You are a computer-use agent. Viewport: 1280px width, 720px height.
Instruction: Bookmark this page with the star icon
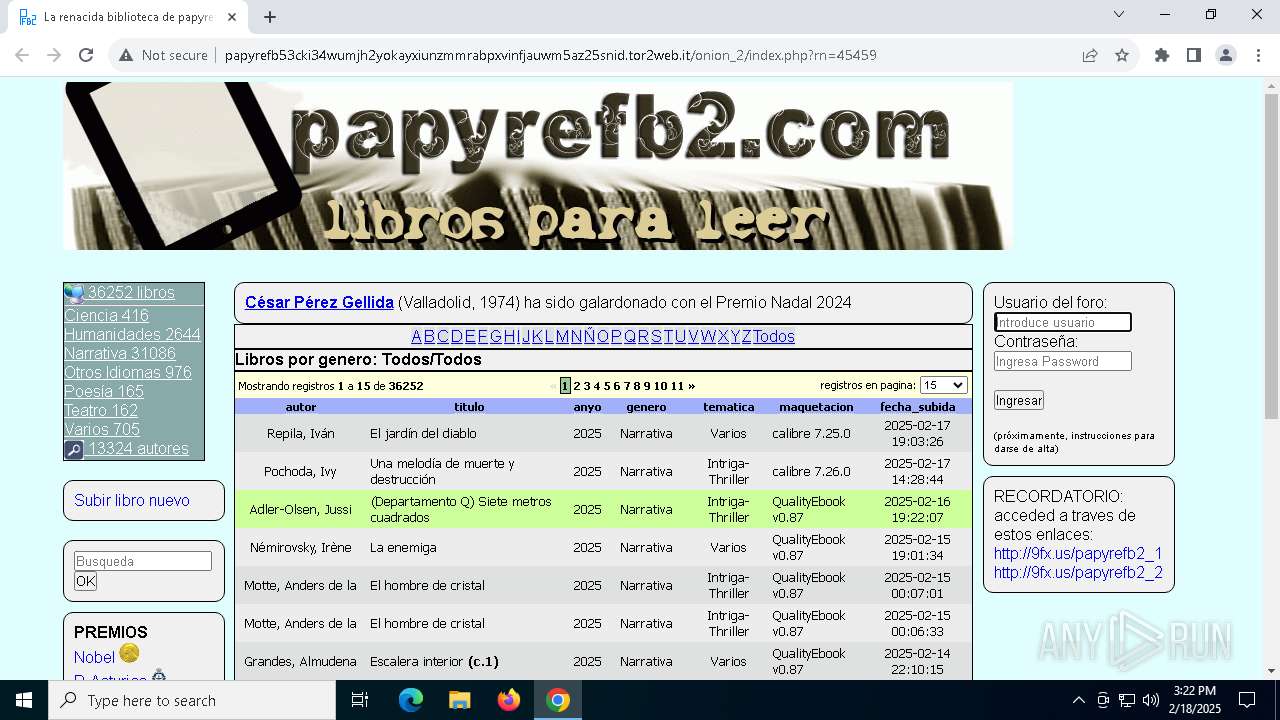pos(1122,56)
